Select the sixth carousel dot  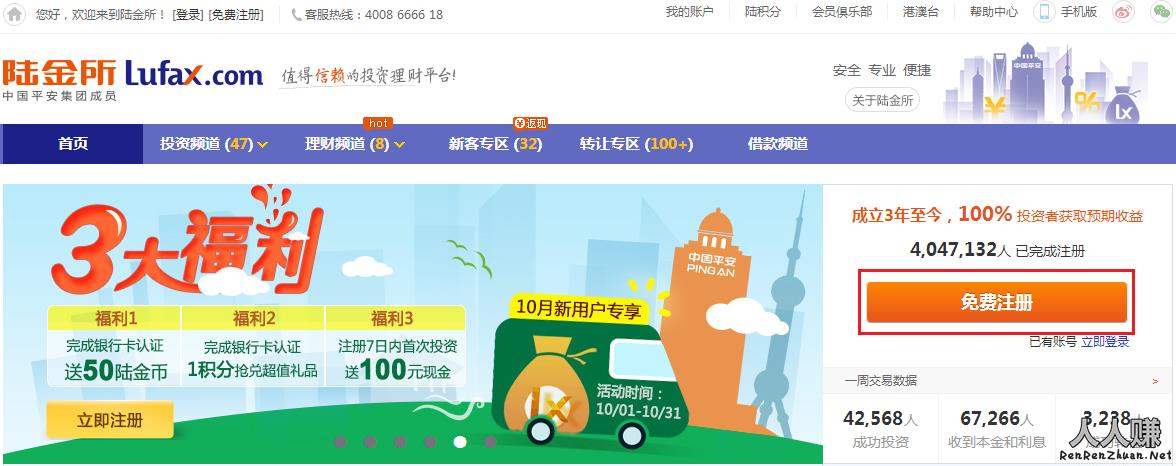[490, 441]
